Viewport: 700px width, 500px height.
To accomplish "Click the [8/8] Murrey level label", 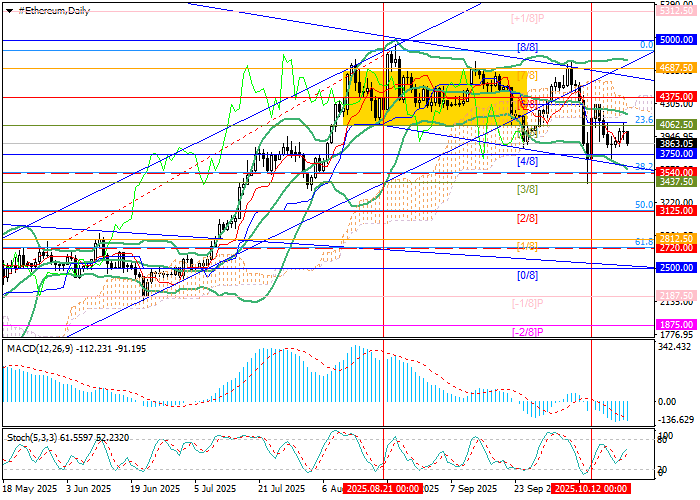I will [527, 47].
